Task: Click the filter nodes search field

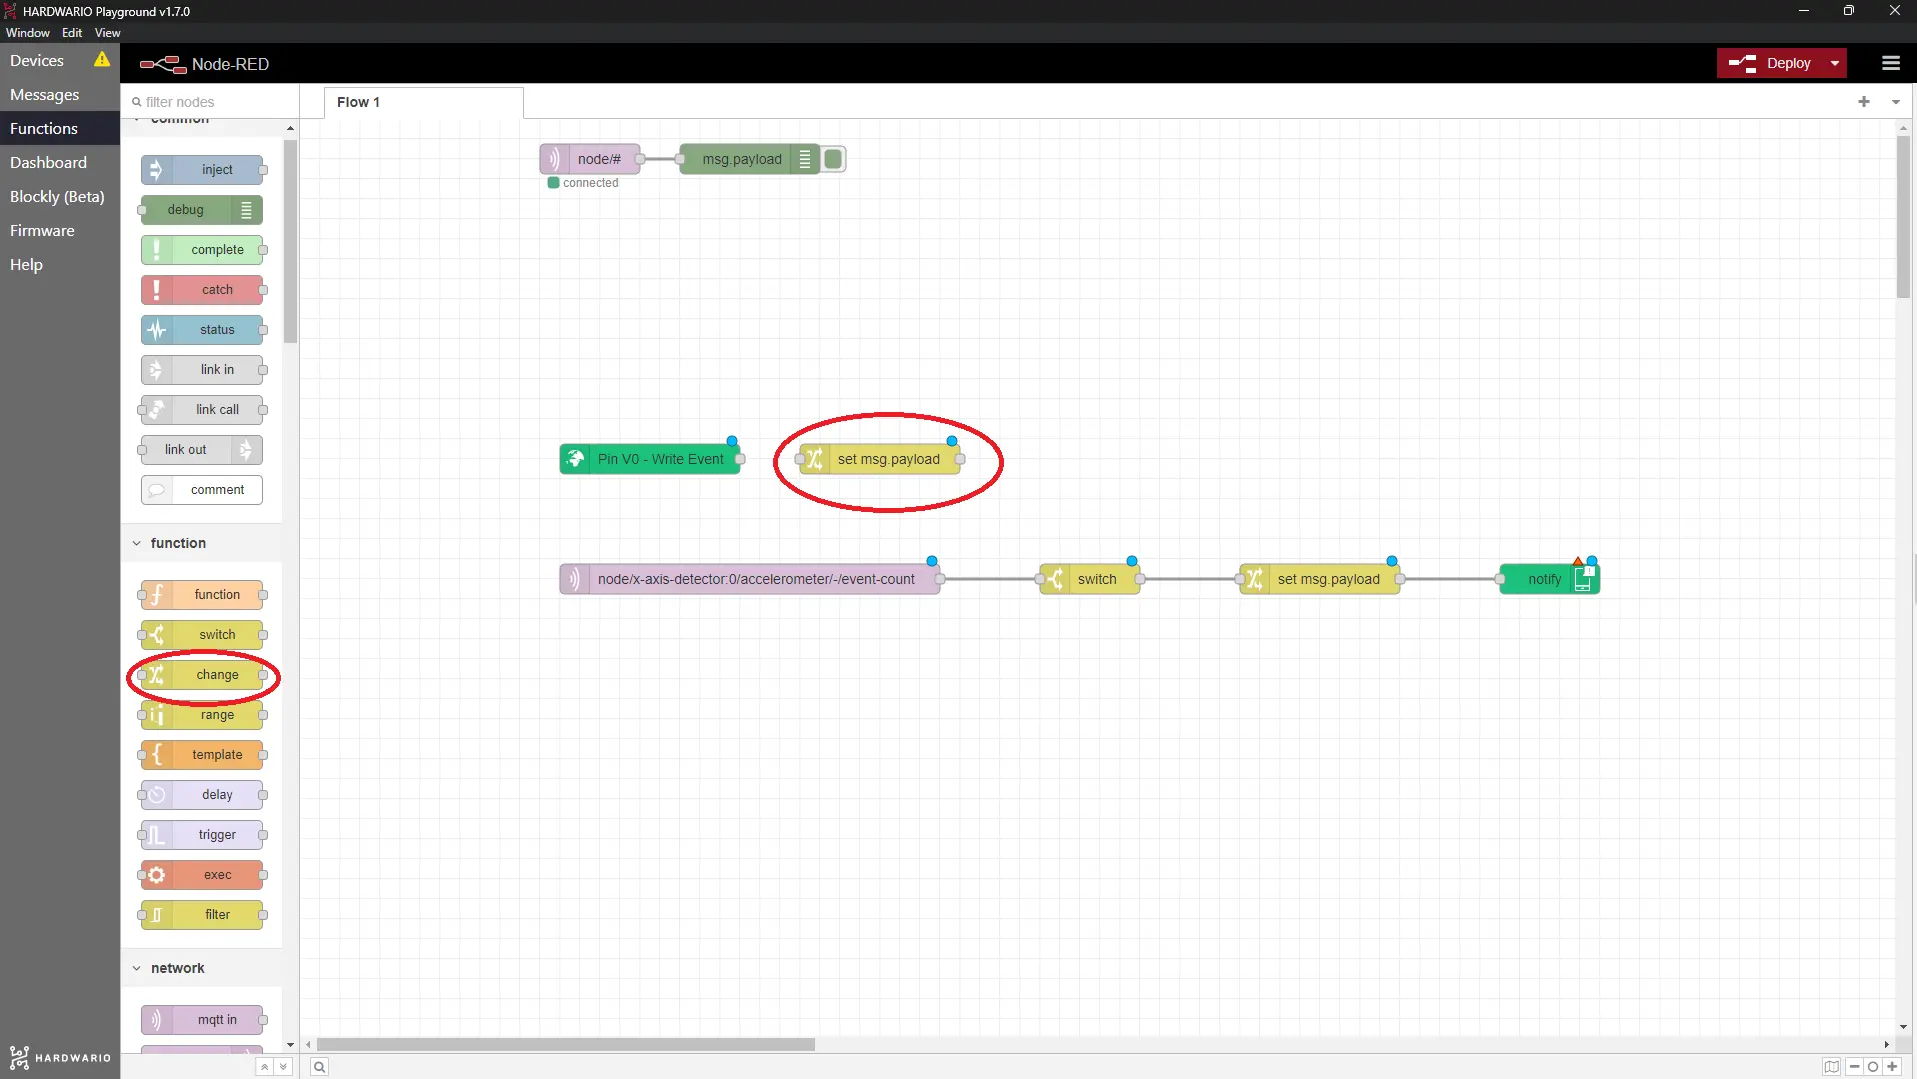Action: 210,102
